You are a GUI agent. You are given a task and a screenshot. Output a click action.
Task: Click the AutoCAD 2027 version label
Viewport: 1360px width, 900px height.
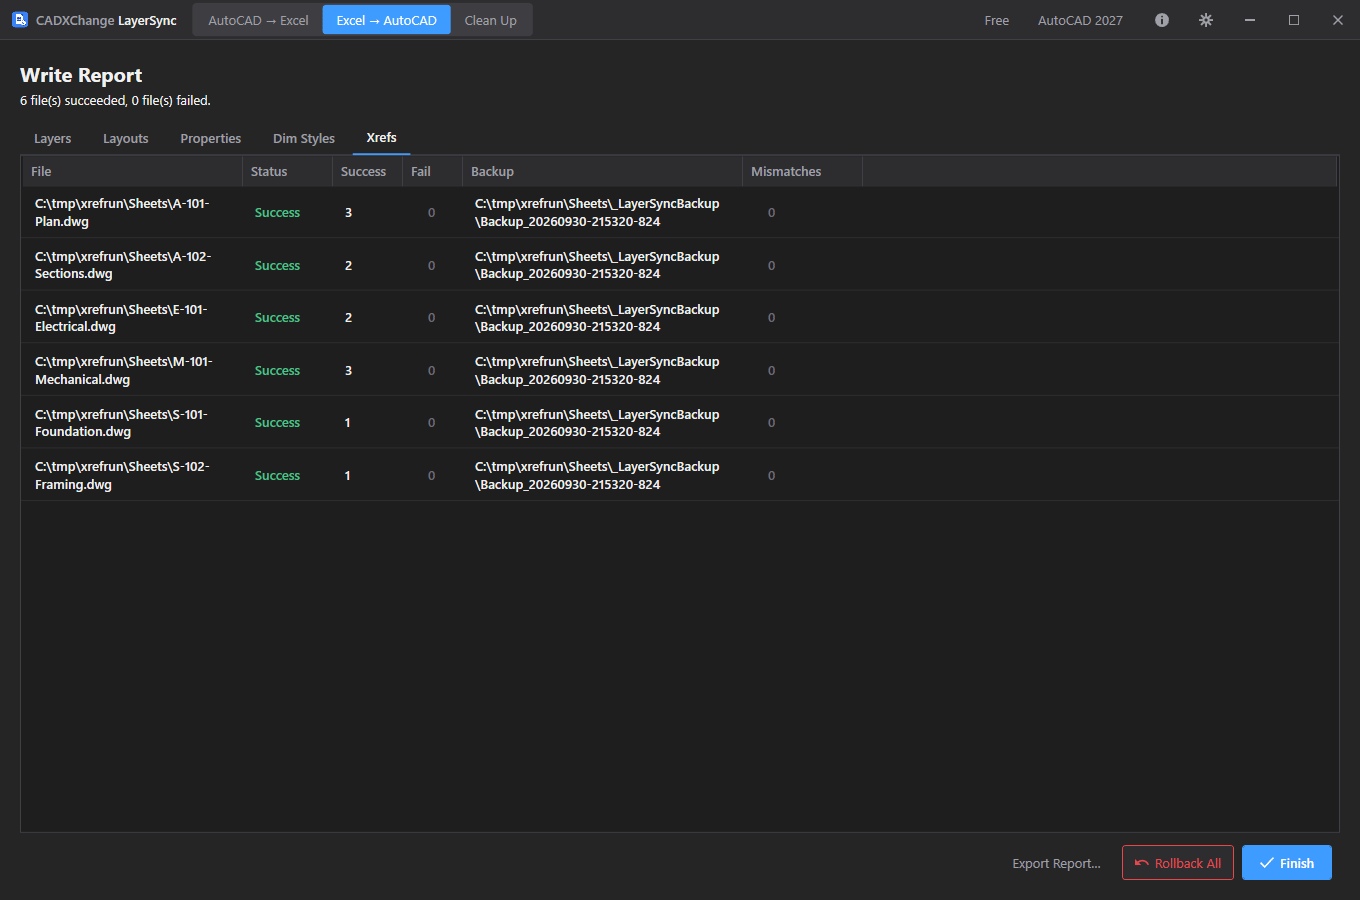1080,20
